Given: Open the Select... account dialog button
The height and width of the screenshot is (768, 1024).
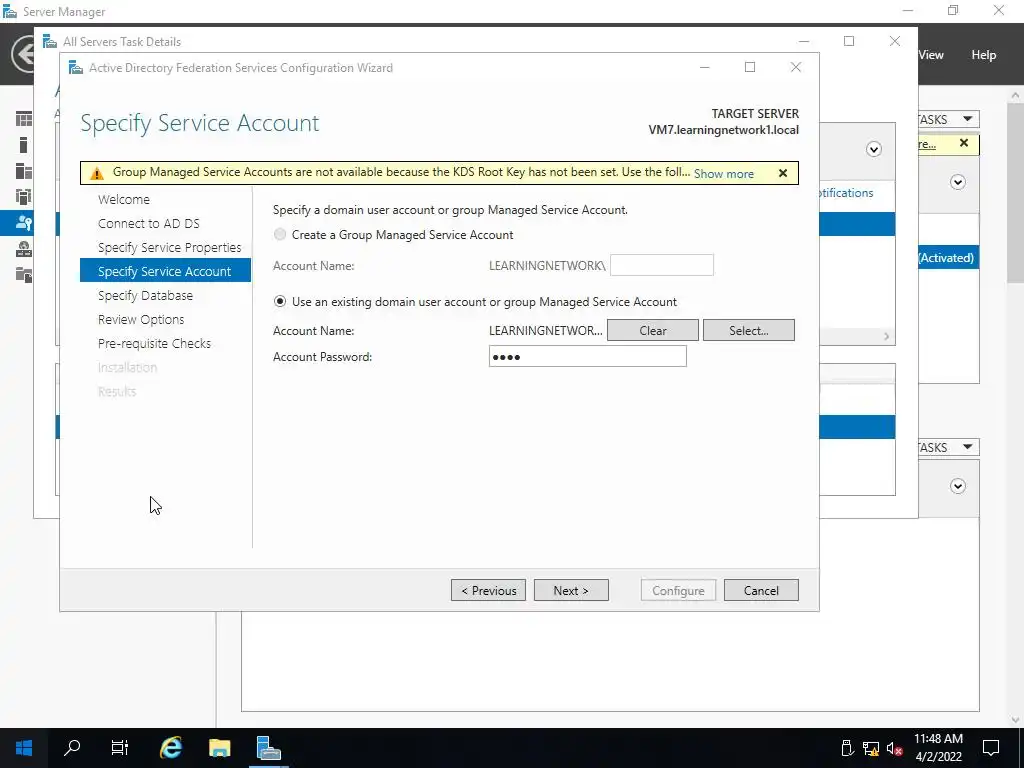Looking at the screenshot, I should pos(748,330).
